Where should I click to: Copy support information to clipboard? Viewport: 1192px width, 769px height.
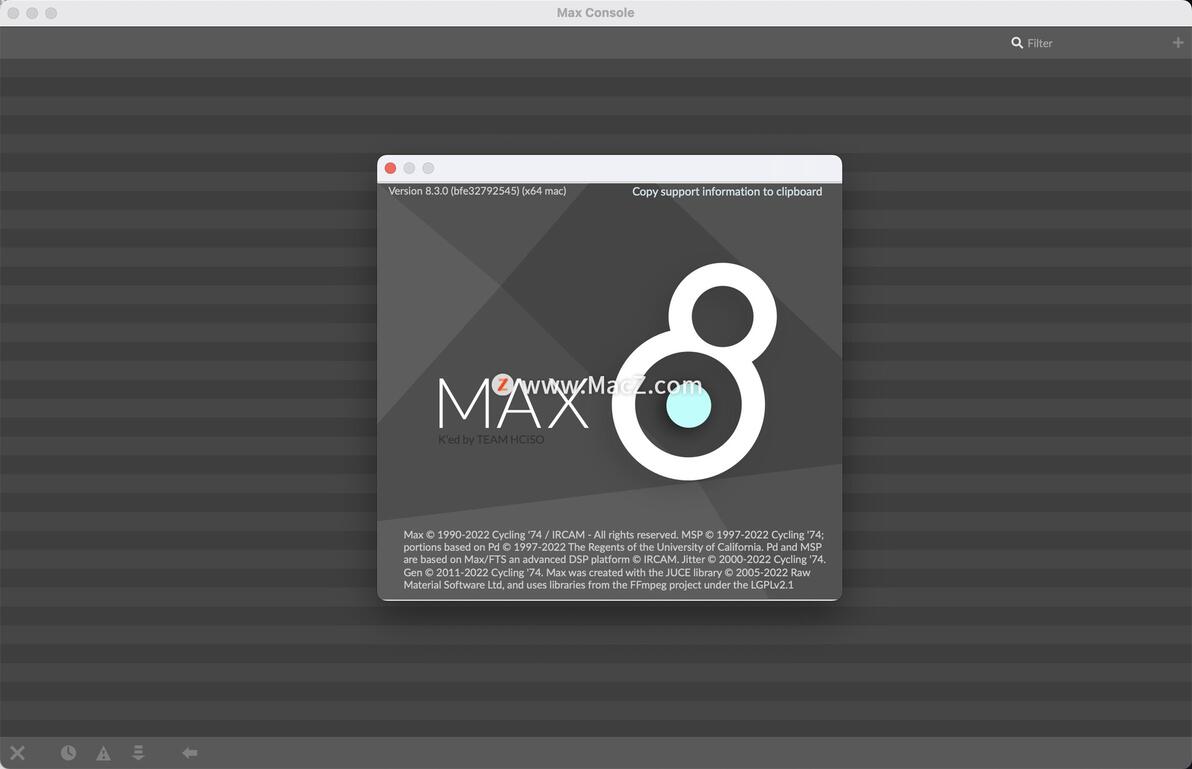(727, 191)
